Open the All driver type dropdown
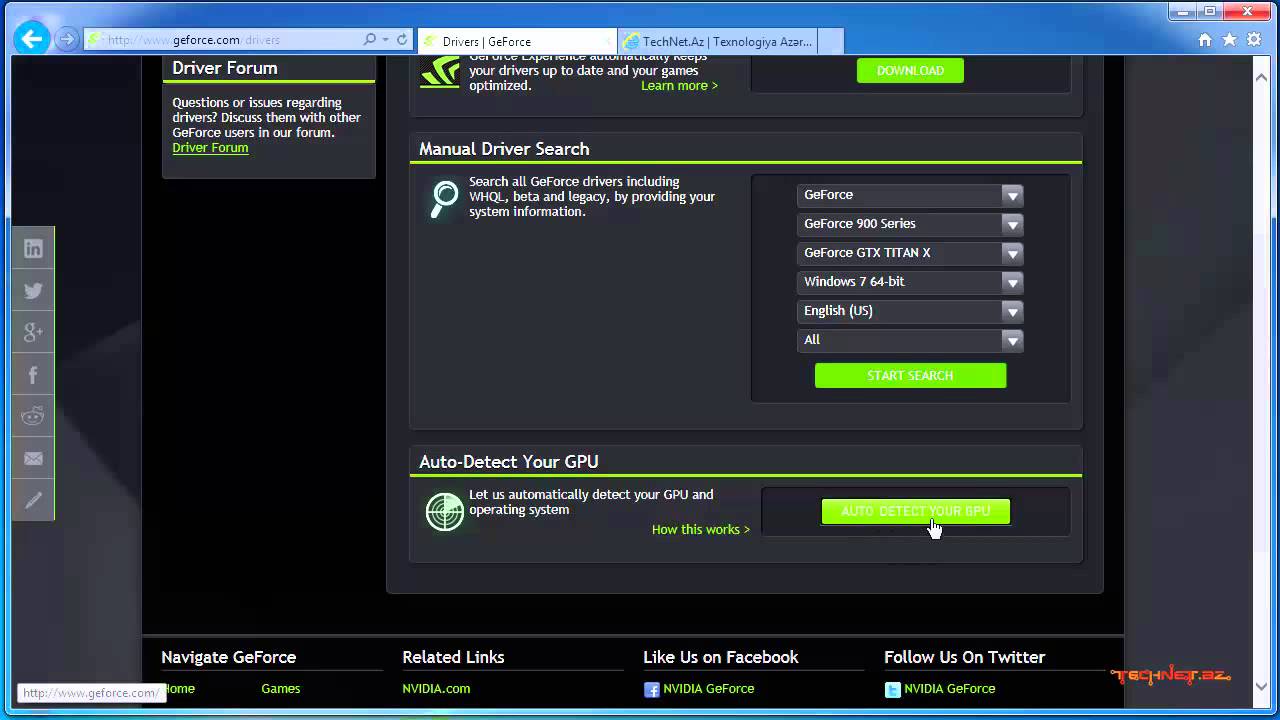The height and width of the screenshot is (720, 1280). coord(910,340)
